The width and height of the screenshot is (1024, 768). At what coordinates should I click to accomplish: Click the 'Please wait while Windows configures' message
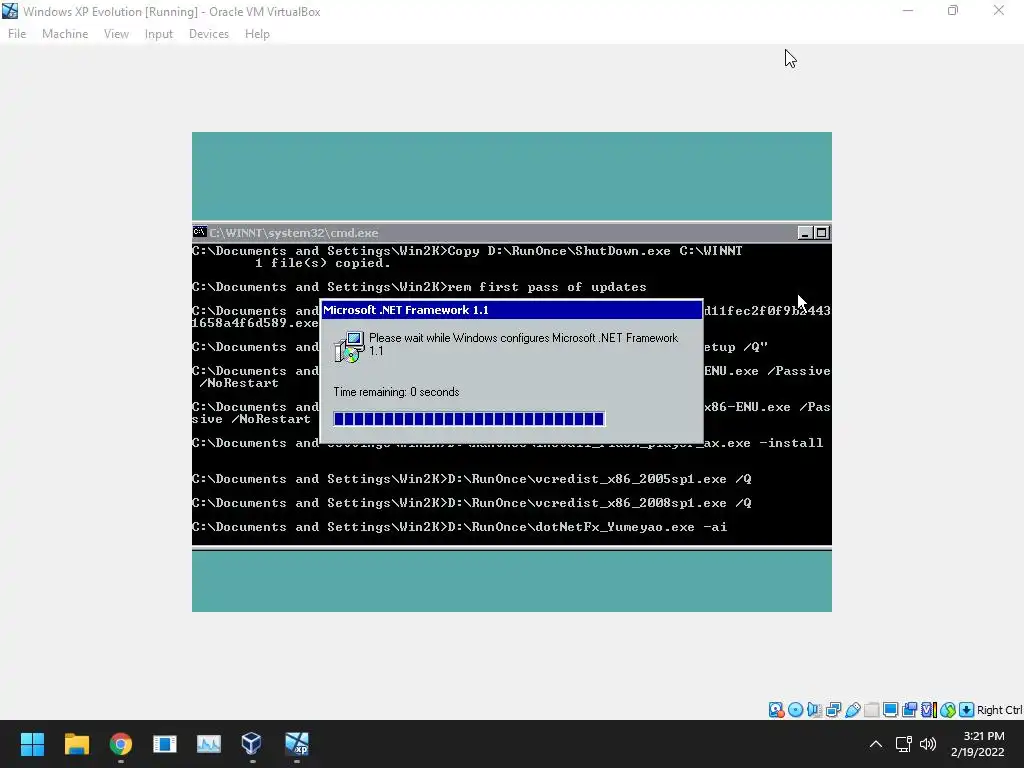pyautogui.click(x=524, y=344)
